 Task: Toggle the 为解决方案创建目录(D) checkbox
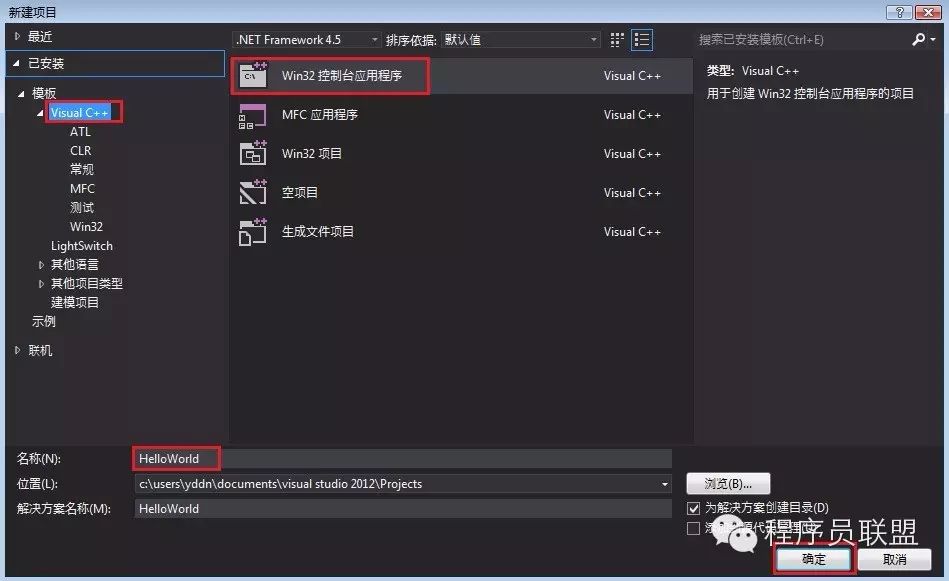click(x=694, y=508)
